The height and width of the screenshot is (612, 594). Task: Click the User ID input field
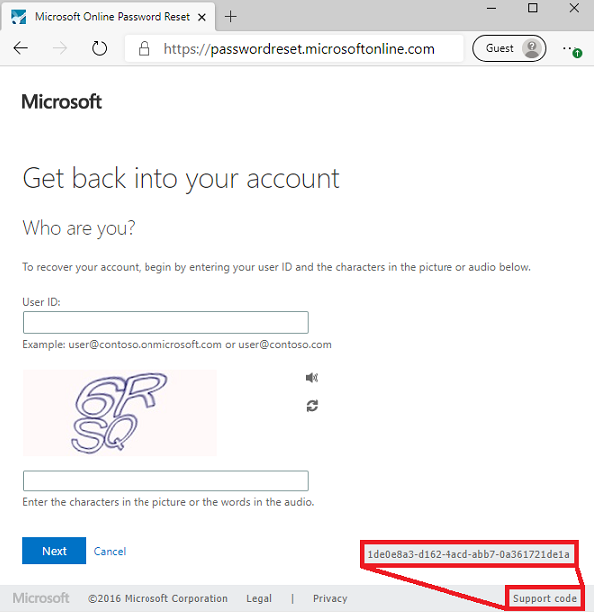pos(166,322)
